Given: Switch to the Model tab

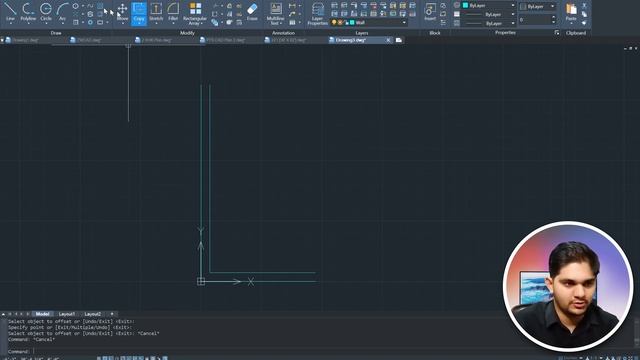Looking at the screenshot, I should [x=42, y=314].
